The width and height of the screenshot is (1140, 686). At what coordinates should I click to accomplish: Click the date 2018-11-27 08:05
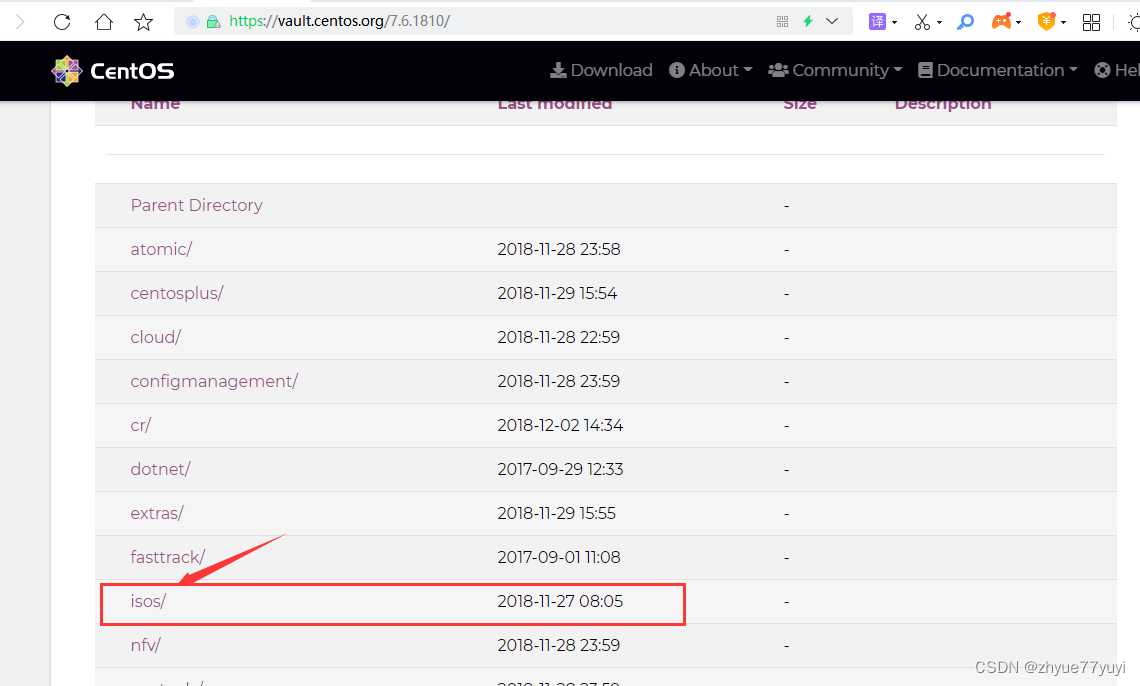pos(560,601)
